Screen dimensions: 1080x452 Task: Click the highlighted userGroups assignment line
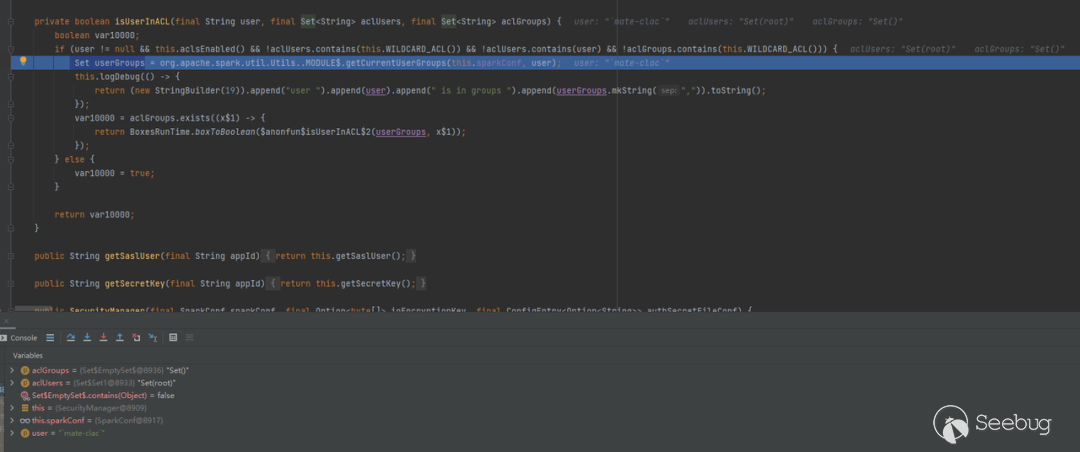(300, 62)
